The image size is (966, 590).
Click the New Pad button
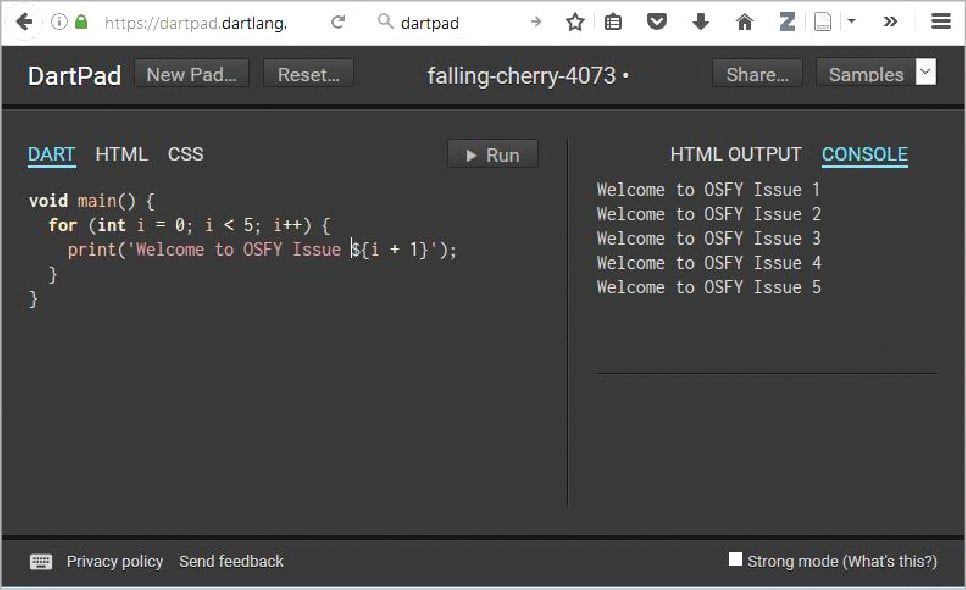[x=192, y=74]
